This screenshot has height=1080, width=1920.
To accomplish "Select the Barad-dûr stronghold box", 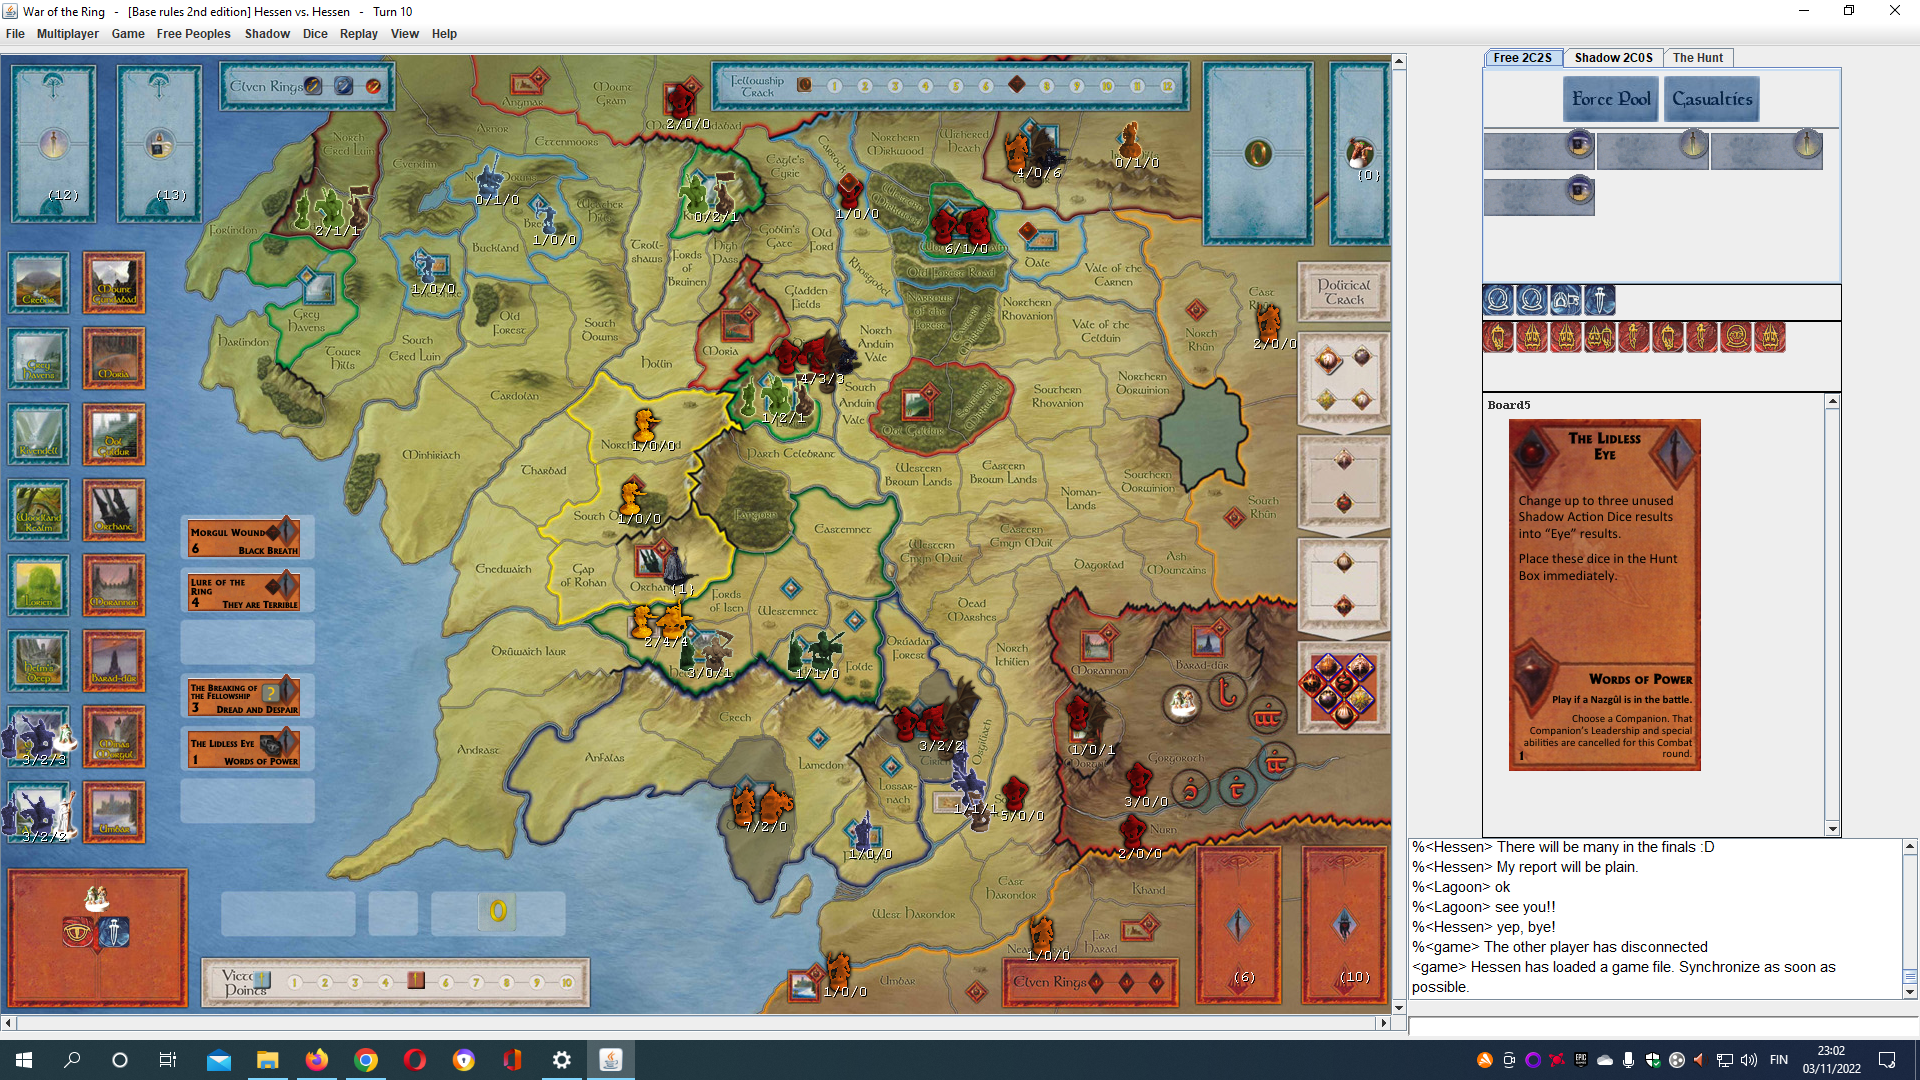I will click(114, 660).
